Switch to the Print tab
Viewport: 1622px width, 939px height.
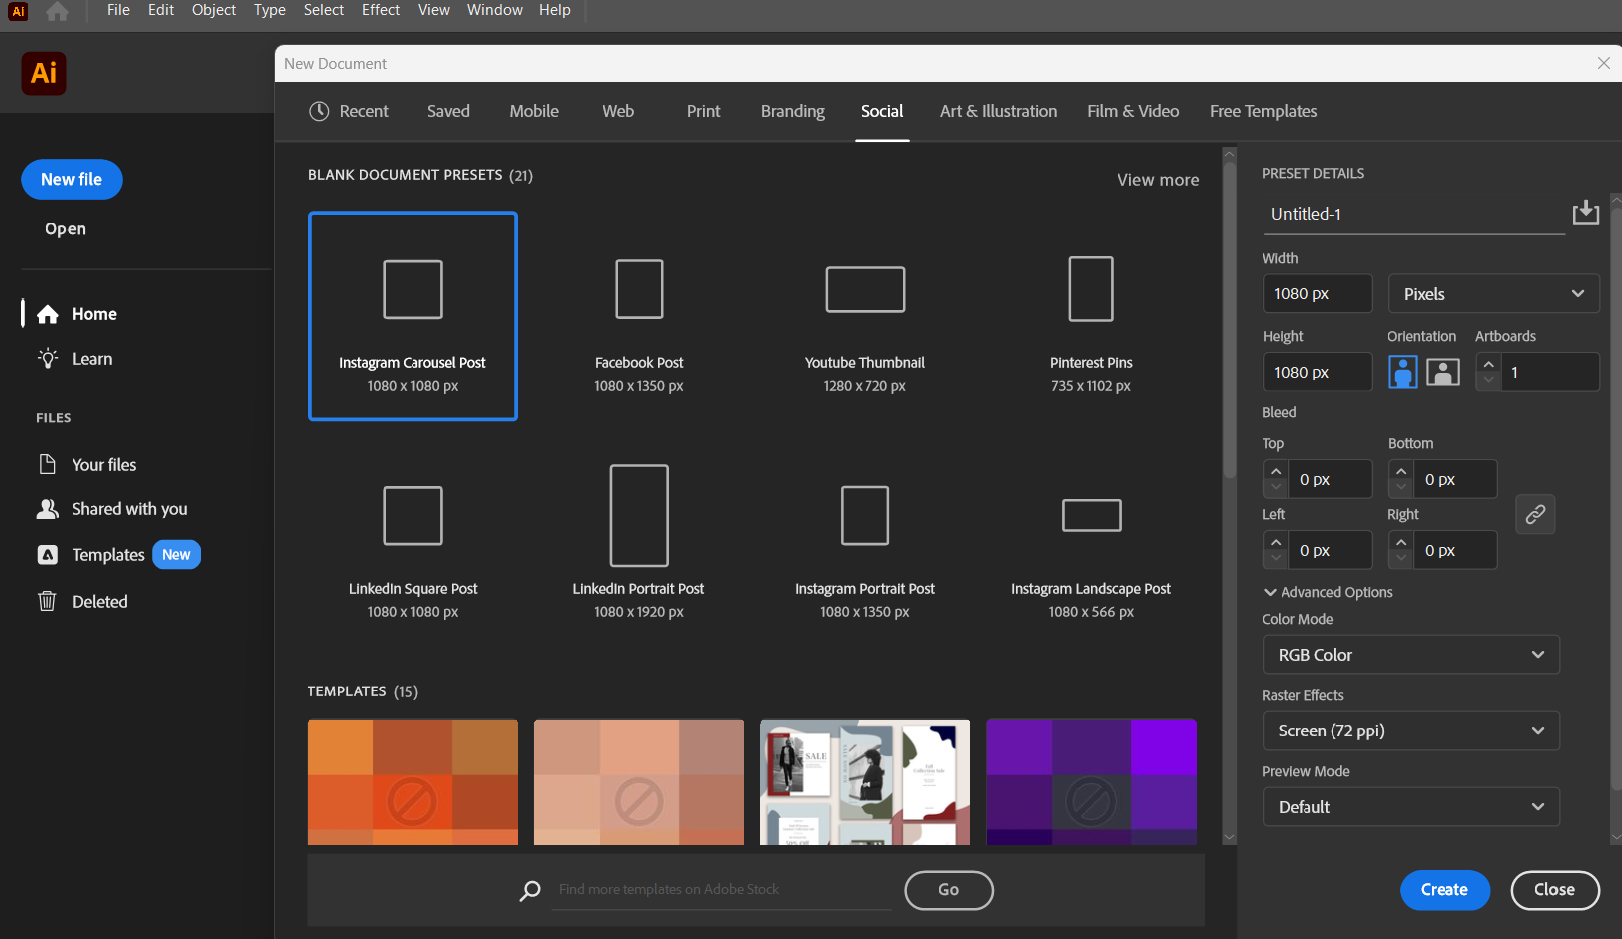pos(703,111)
